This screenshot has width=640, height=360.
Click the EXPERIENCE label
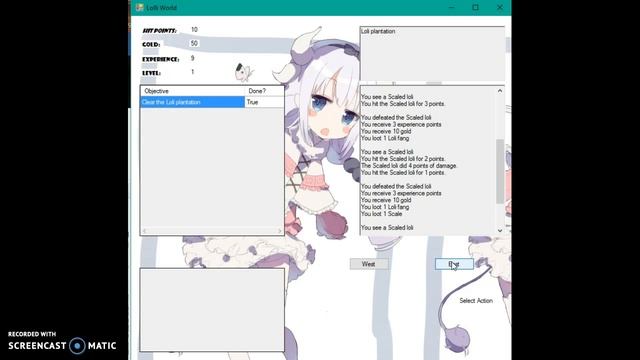point(160,59)
